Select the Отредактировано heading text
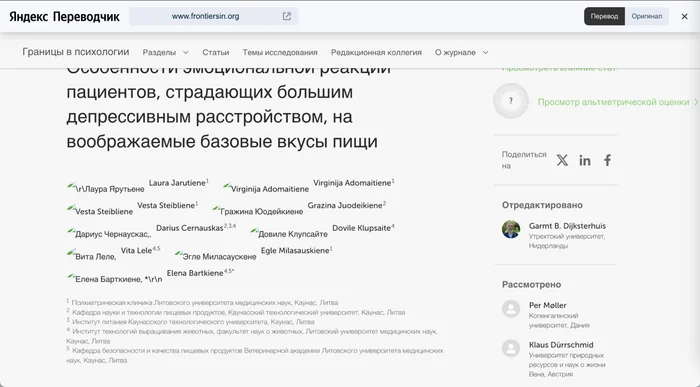The height and width of the screenshot is (387, 700). (542, 205)
